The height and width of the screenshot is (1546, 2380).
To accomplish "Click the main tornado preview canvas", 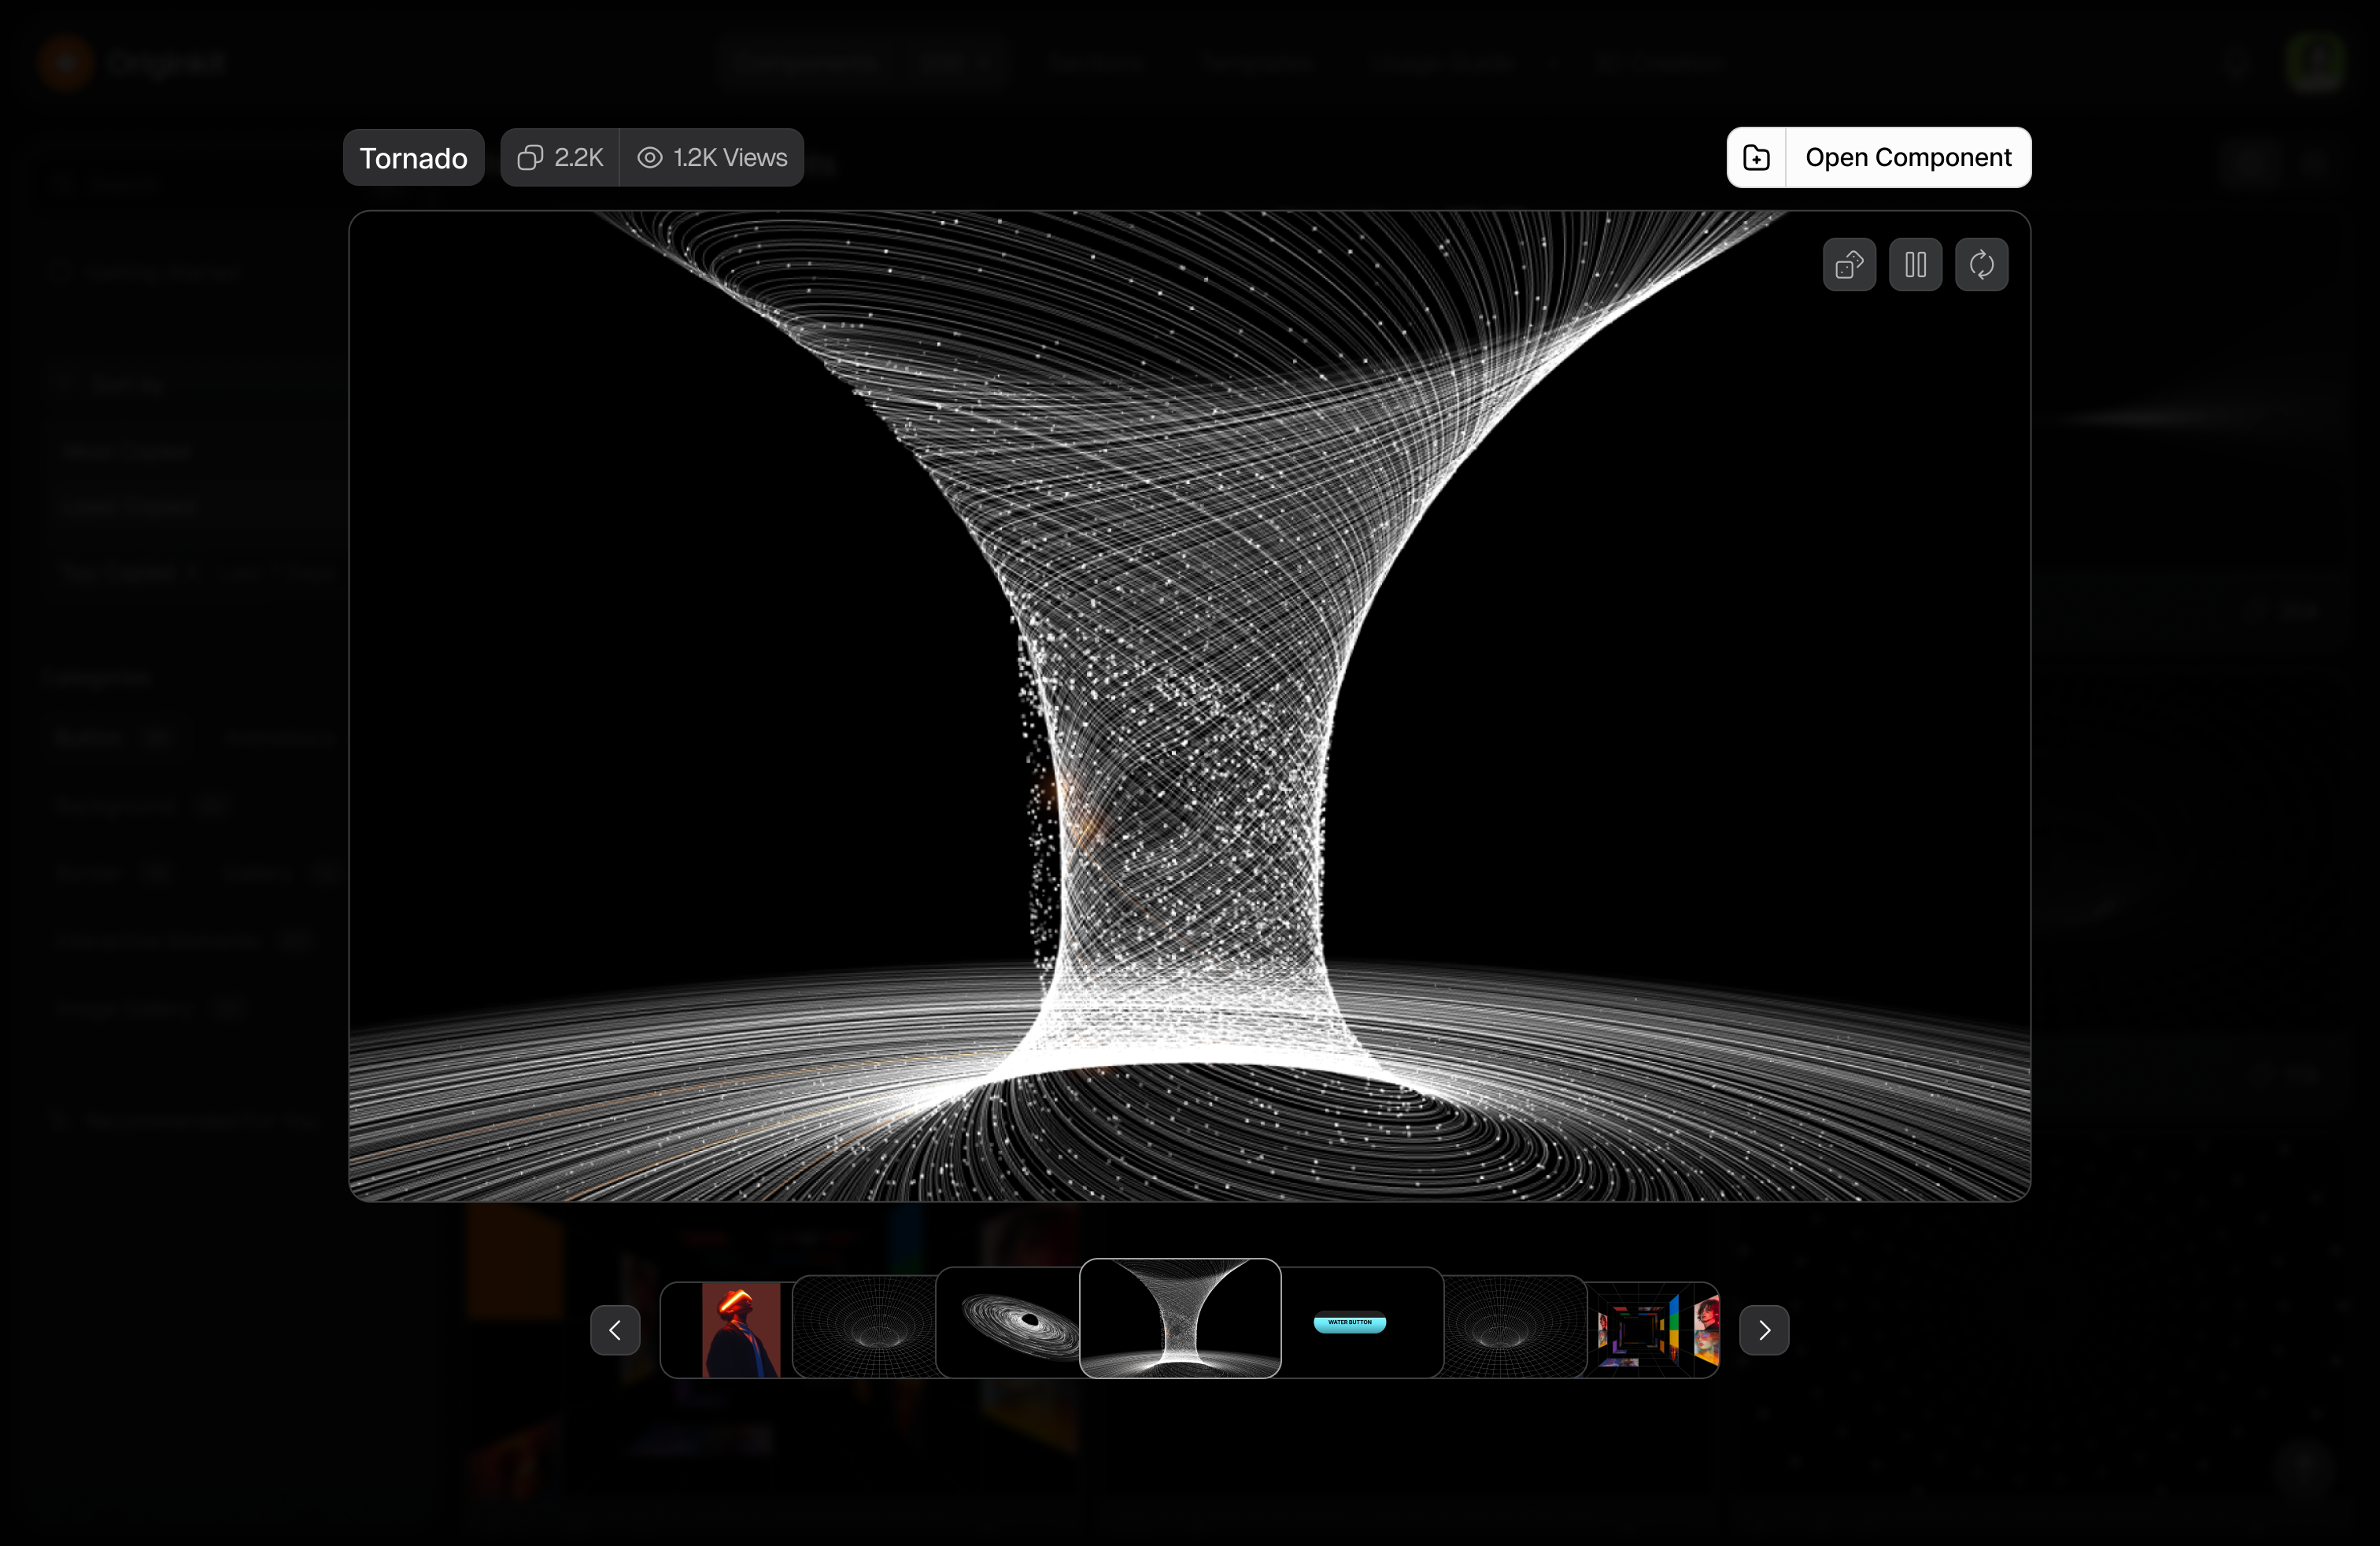I will coord(1189,706).
